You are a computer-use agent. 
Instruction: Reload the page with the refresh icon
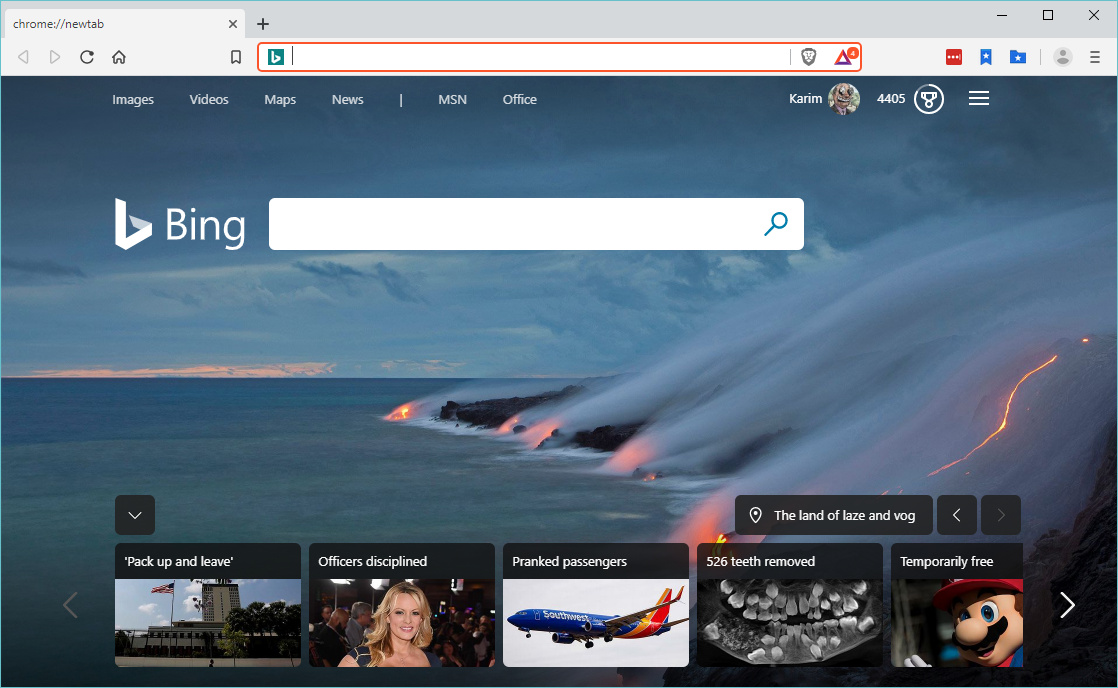point(87,57)
